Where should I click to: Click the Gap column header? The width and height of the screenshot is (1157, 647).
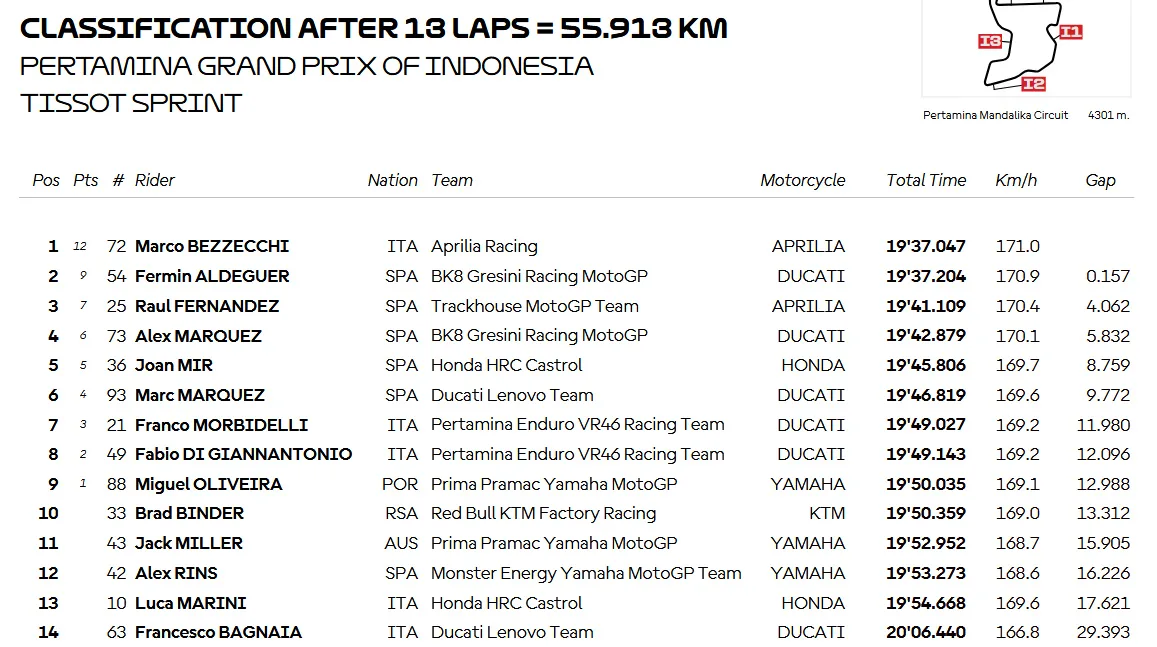click(1100, 180)
